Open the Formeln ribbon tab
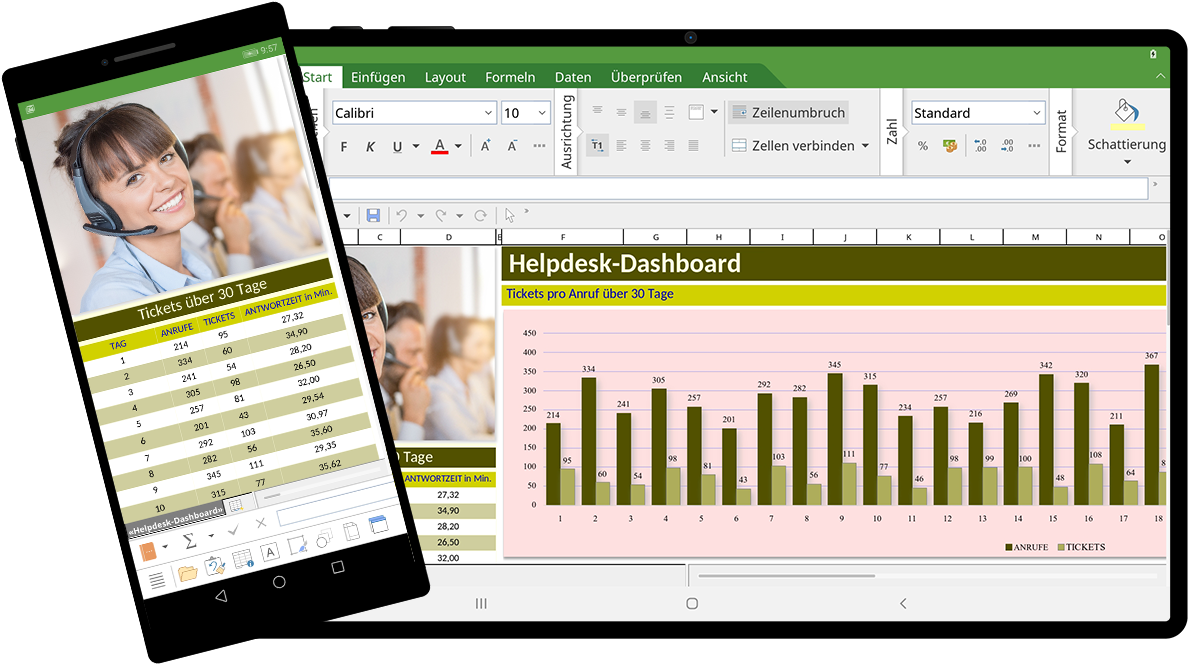 (510, 77)
